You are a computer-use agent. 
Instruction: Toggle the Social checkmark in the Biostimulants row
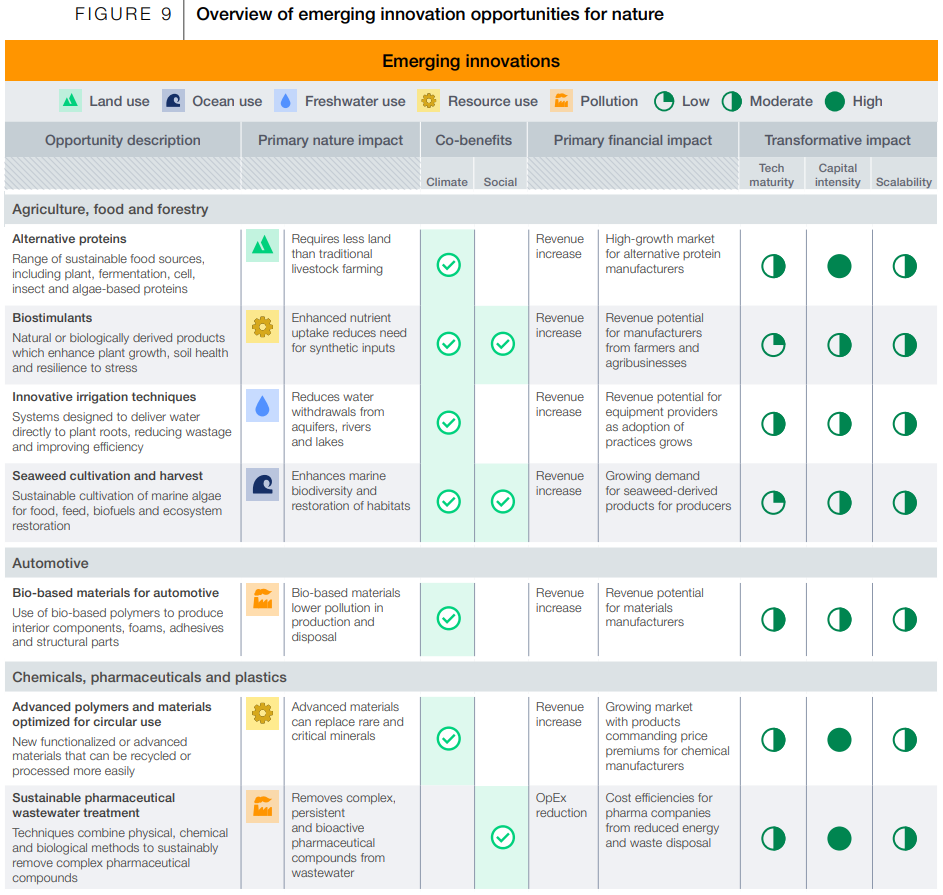(502, 344)
